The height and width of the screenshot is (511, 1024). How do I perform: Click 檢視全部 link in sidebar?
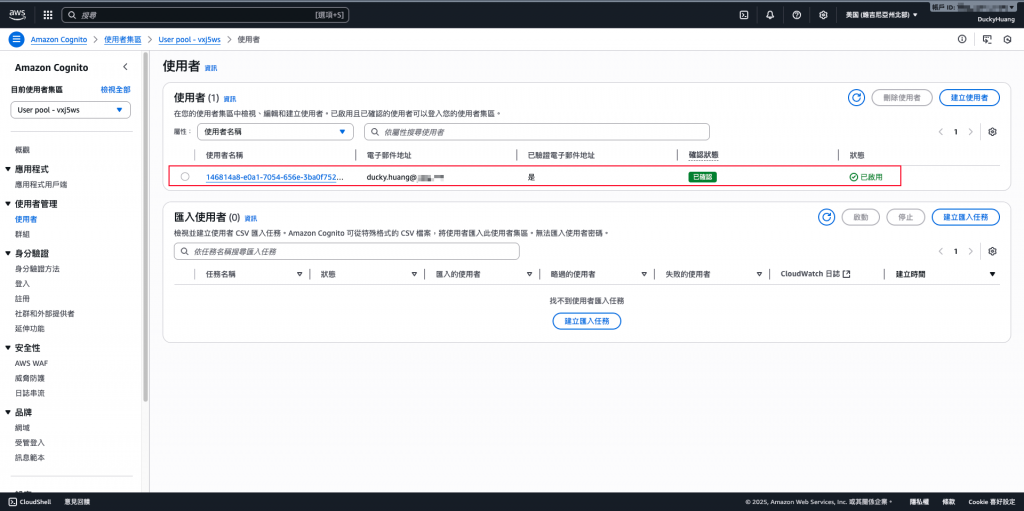pyautogui.click(x=116, y=90)
